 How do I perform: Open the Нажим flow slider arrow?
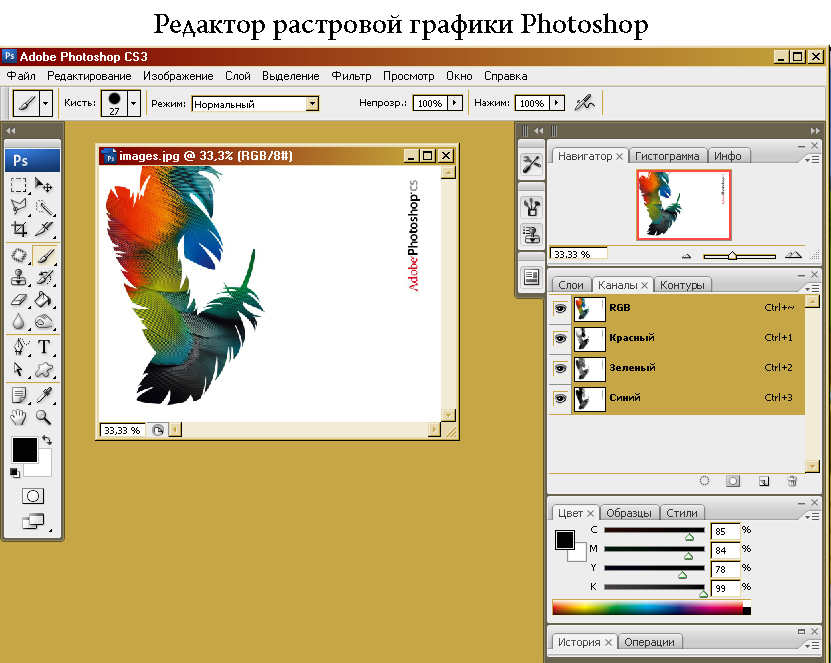556,102
